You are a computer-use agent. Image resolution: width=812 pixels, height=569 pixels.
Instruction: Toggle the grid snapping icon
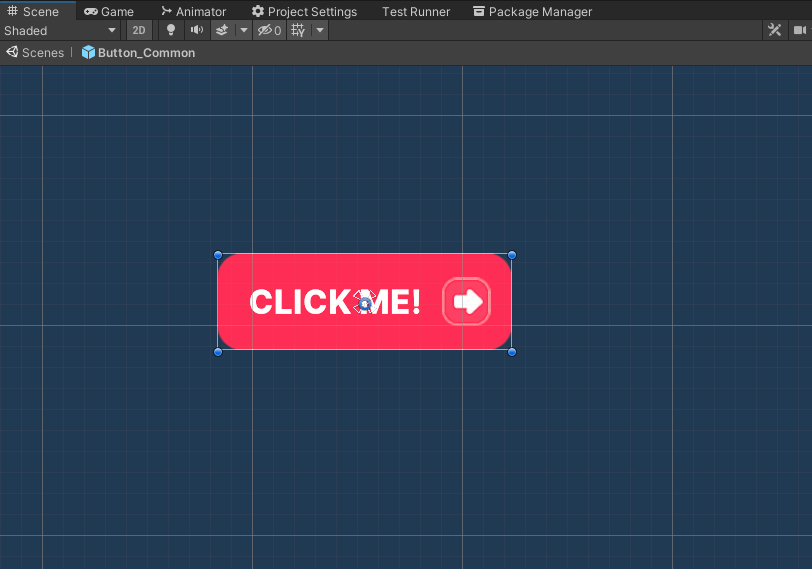coord(298,31)
